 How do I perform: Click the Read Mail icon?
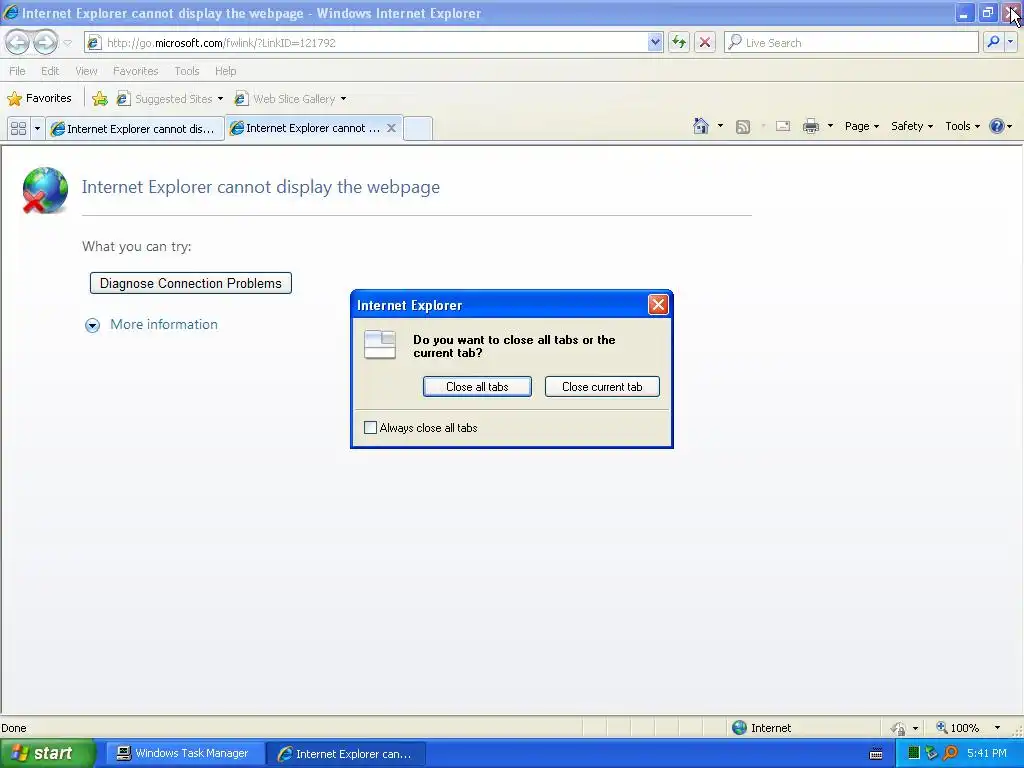point(783,127)
